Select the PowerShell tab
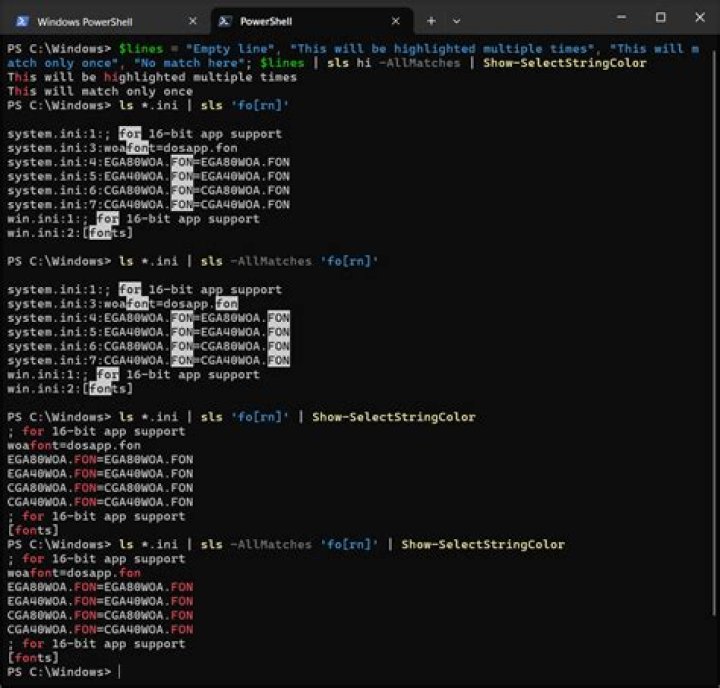This screenshot has width=720, height=688. coord(312,21)
